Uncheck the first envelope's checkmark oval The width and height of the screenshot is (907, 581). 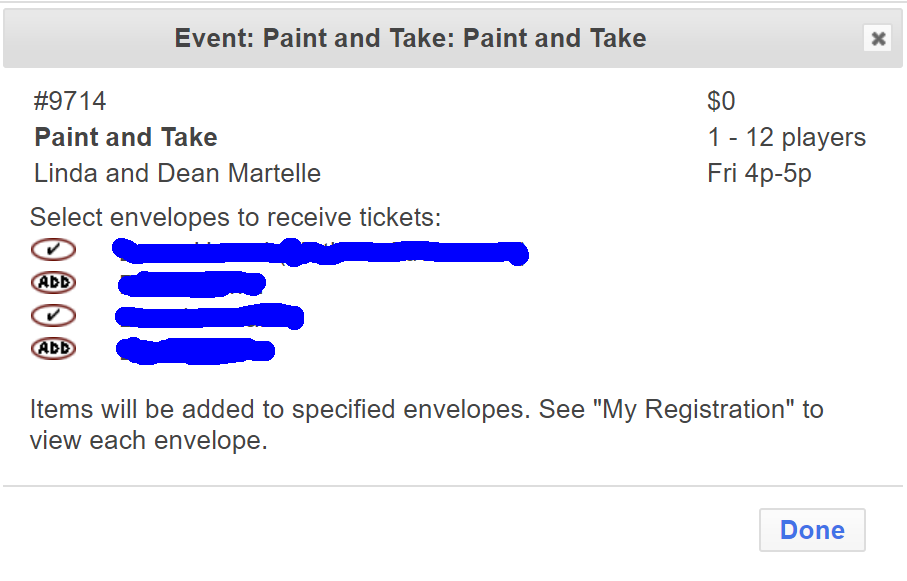click(x=53, y=249)
